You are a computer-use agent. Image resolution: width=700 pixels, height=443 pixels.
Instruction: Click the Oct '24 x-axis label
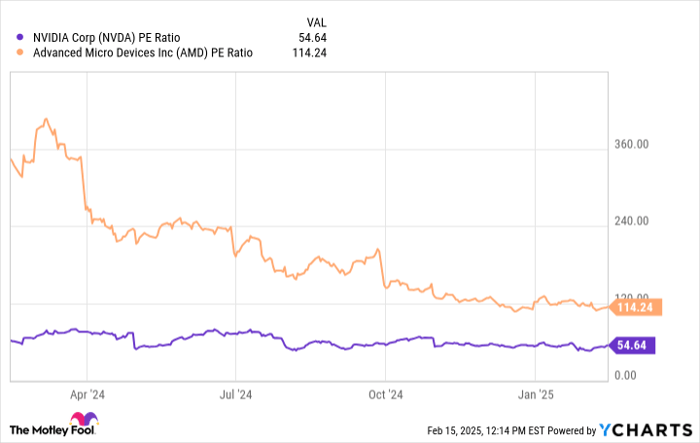[x=385, y=394]
